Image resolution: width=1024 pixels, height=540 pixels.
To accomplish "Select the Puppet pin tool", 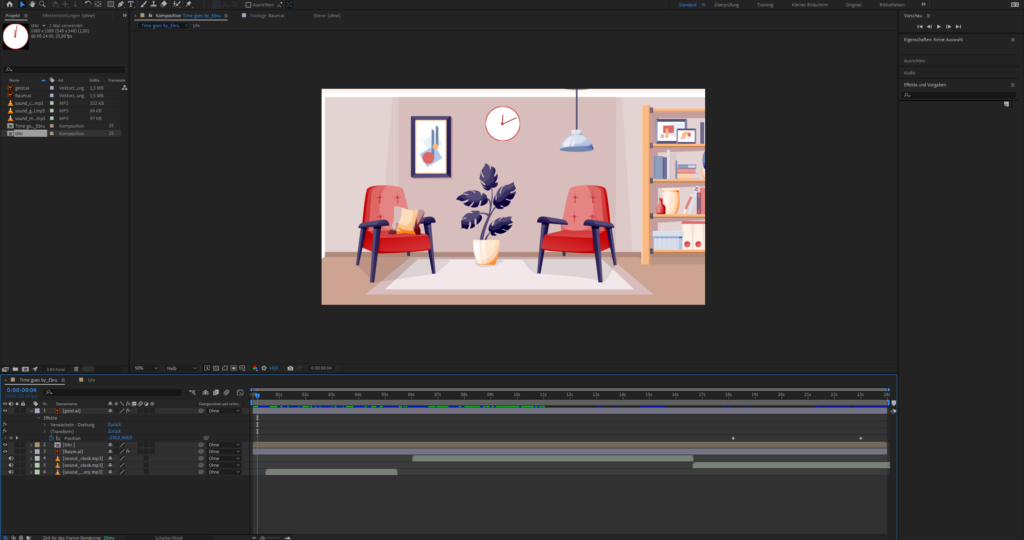I will [189, 4].
